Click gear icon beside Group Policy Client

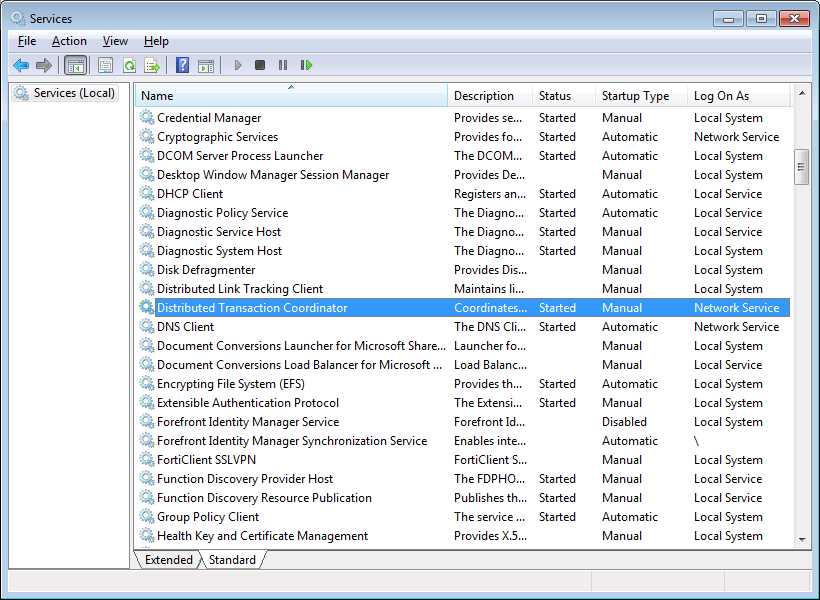(147, 517)
